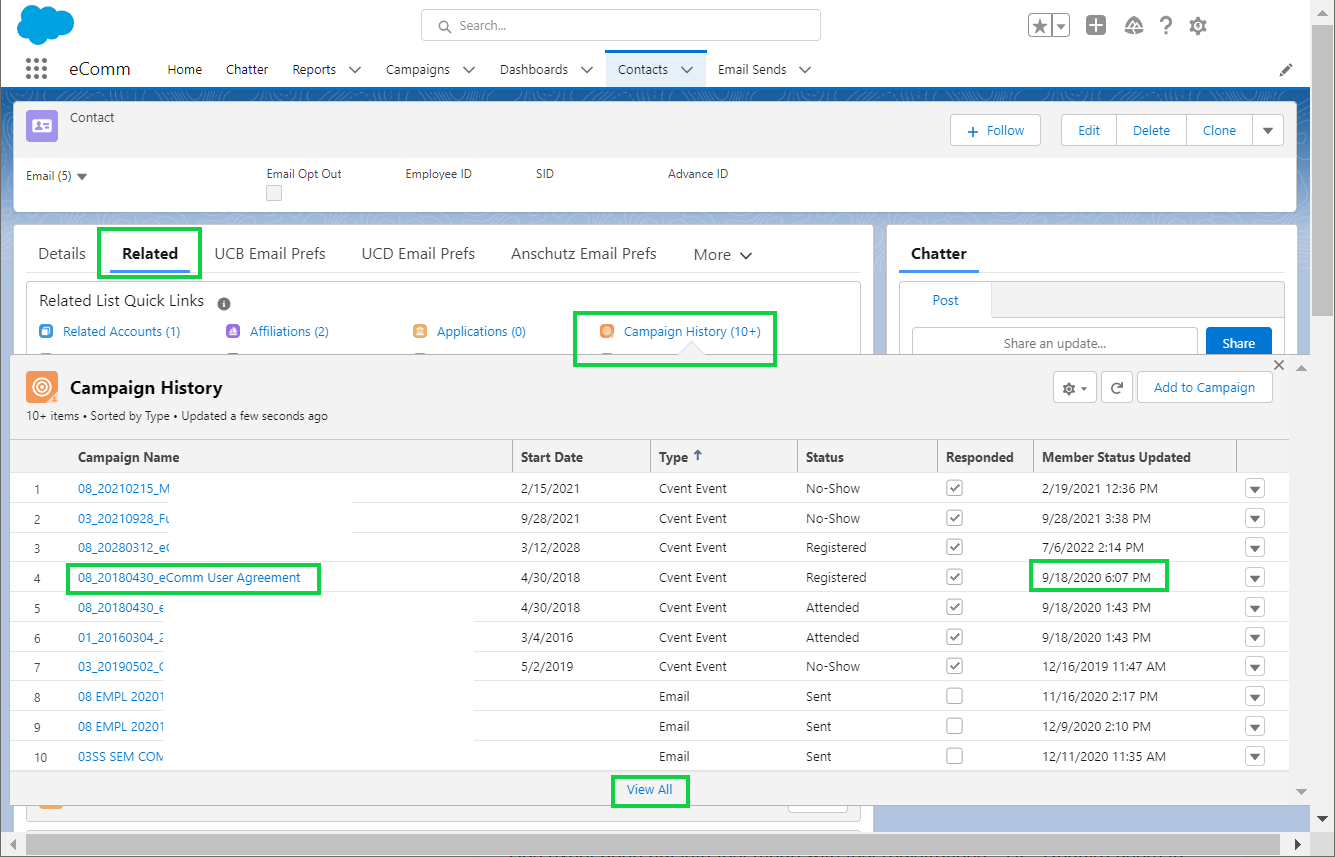
Task: Toggle Responded checkbox for 3/12/2028 row
Action: [955, 547]
